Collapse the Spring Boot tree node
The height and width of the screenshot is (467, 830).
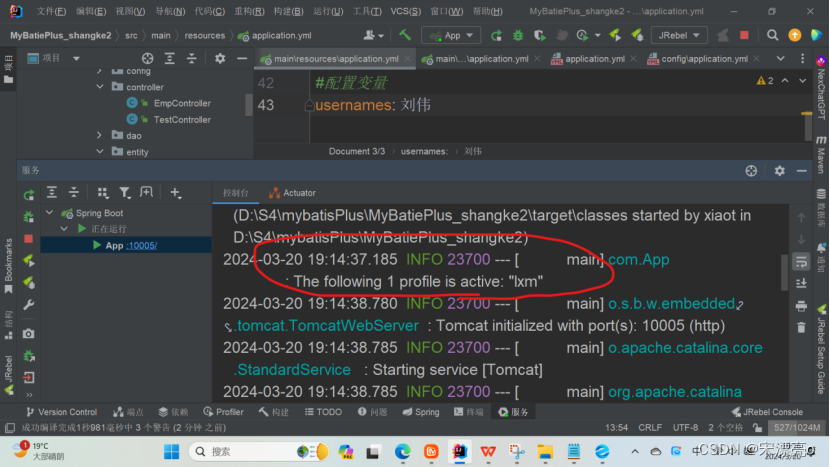tap(49, 213)
